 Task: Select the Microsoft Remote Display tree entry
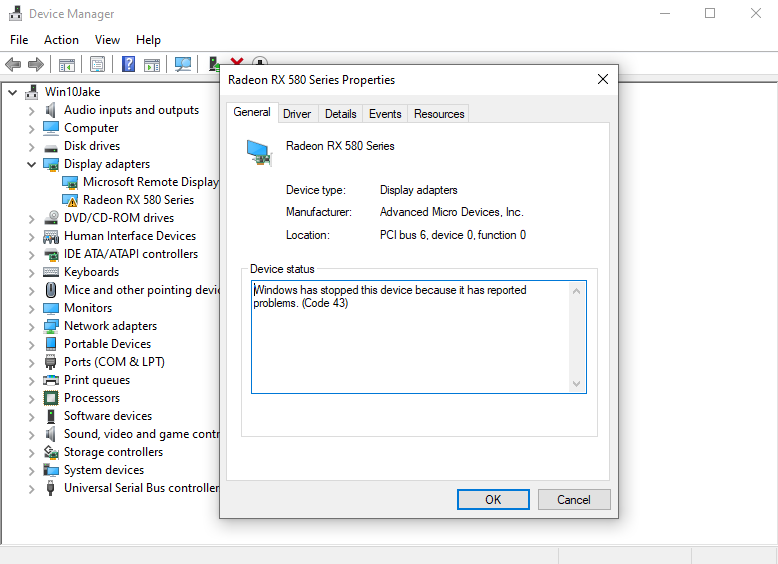coord(151,182)
